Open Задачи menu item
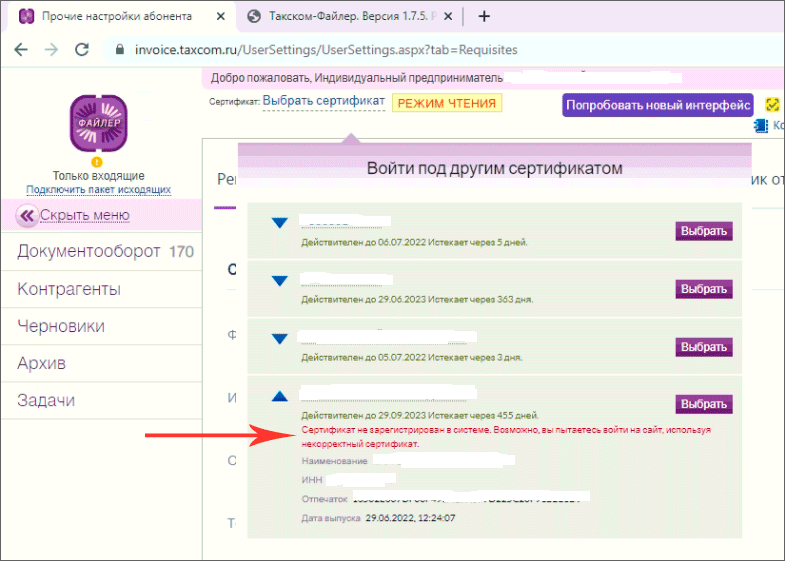Image resolution: width=785 pixels, height=561 pixels. [x=102, y=400]
